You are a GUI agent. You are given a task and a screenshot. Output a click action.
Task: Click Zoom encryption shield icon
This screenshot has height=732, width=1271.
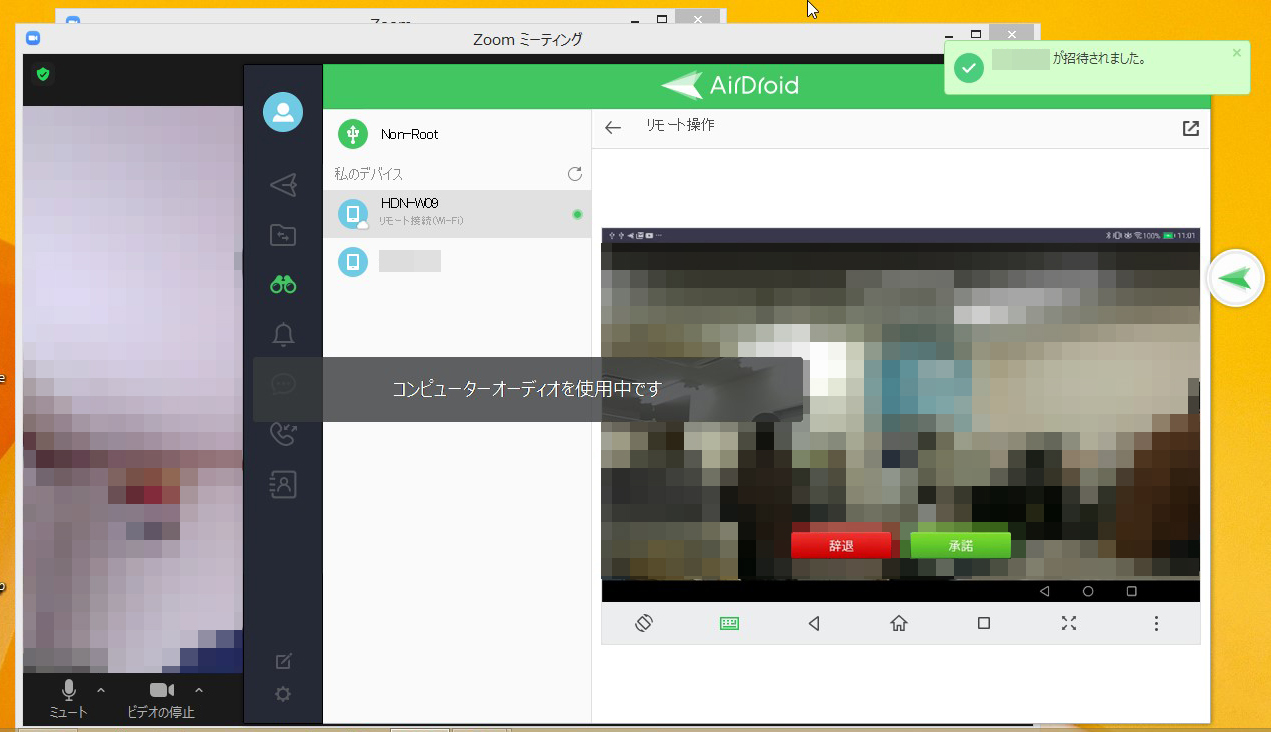43,74
